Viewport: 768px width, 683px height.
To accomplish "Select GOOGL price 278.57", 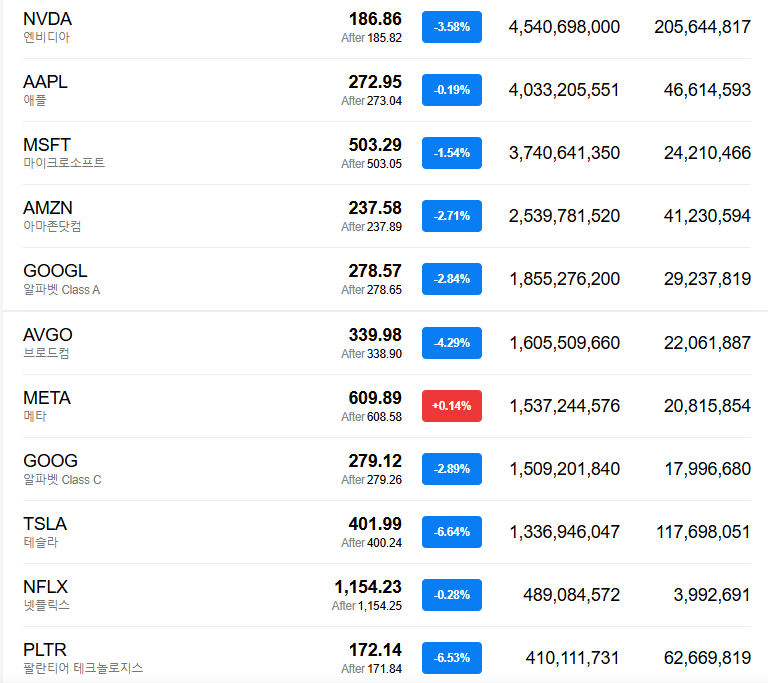I will pos(375,271).
